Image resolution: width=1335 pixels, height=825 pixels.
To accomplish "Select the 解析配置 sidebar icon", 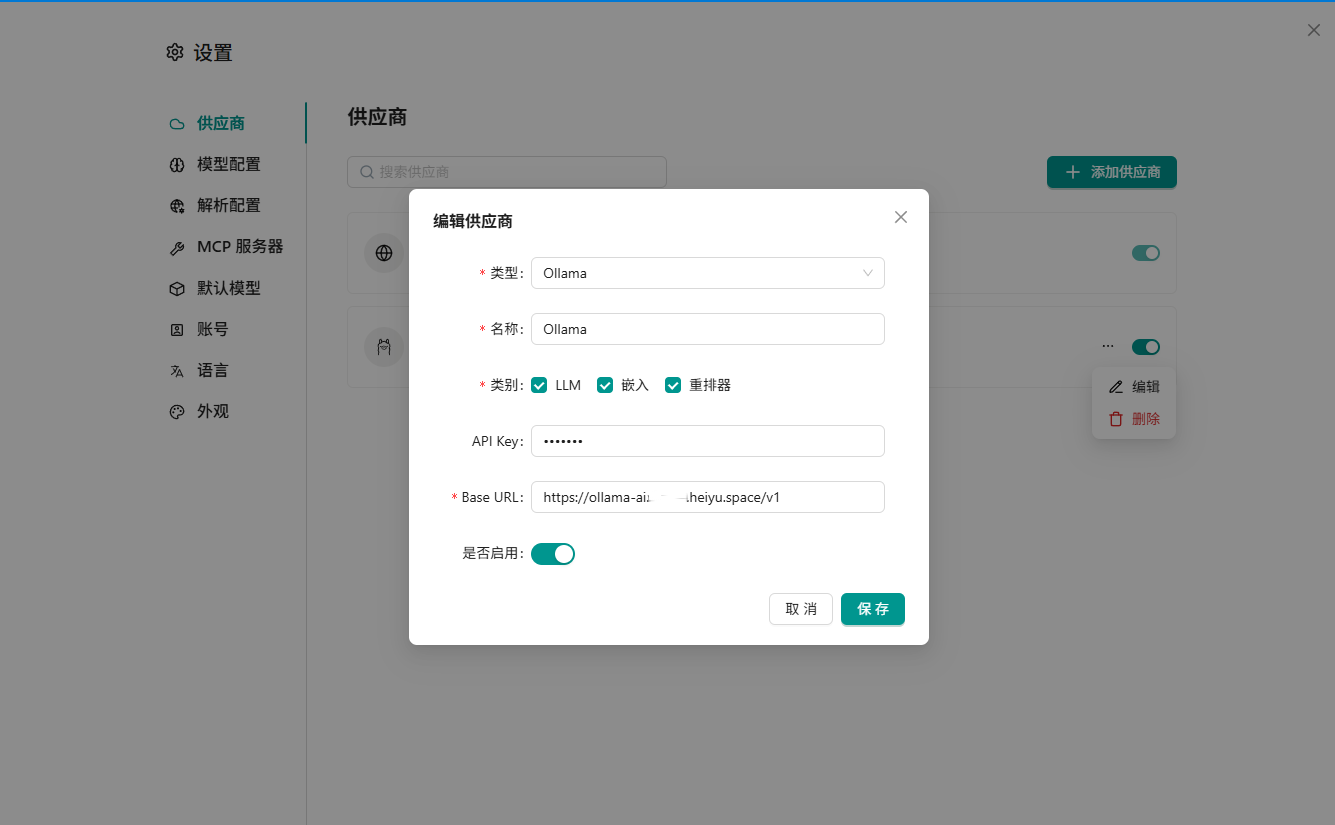I will pos(177,205).
